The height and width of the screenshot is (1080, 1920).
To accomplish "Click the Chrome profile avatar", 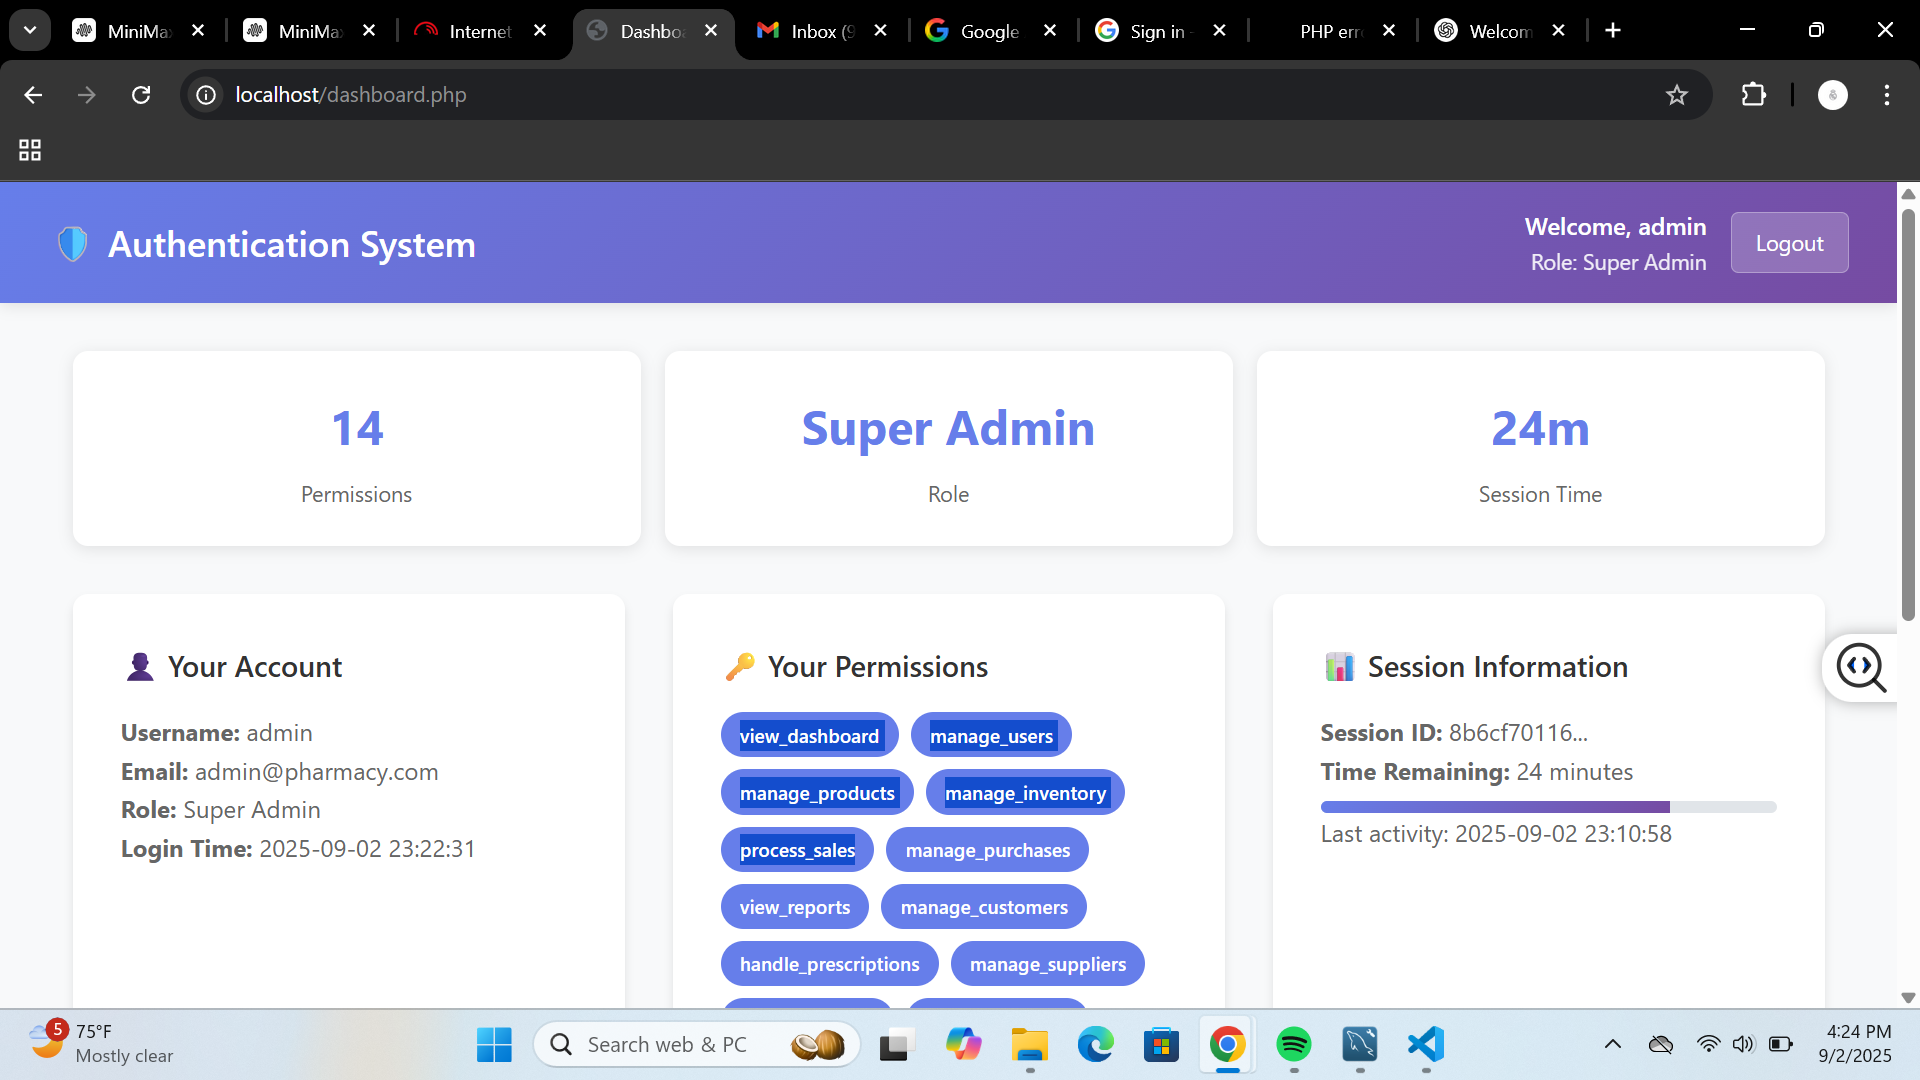I will [x=1832, y=95].
